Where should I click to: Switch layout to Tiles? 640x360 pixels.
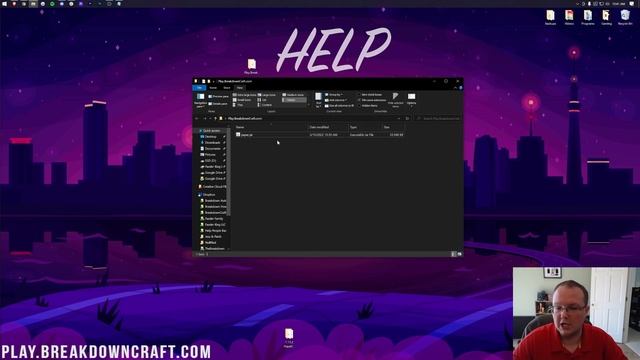[238, 105]
